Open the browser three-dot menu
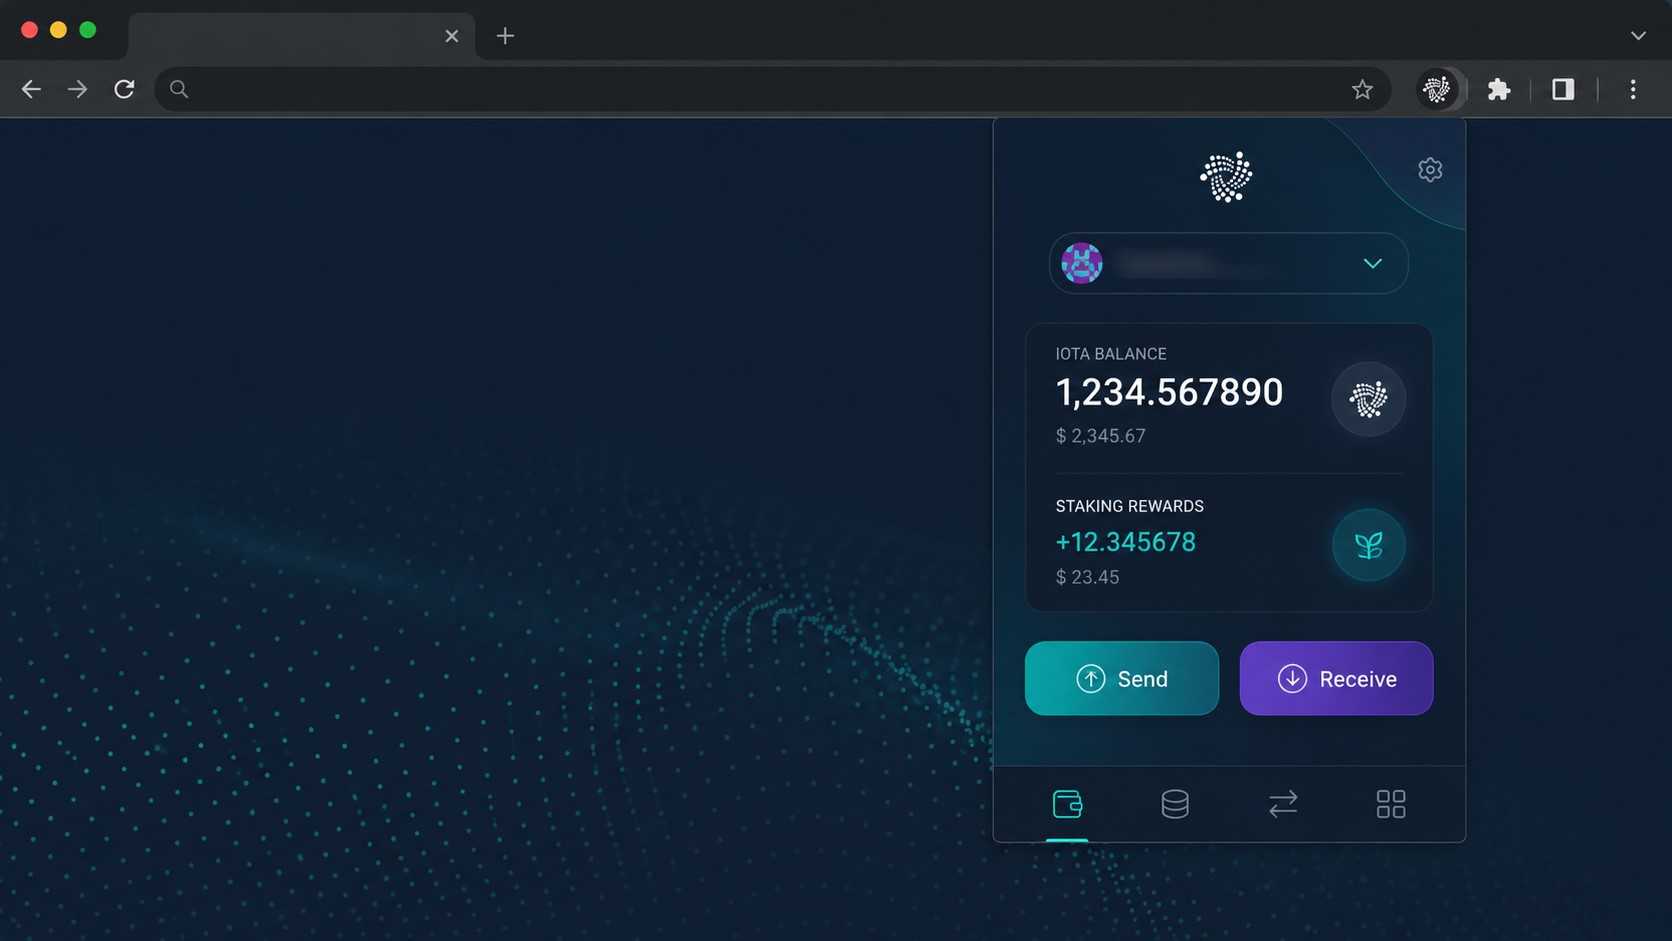The width and height of the screenshot is (1672, 941). 1633,89
